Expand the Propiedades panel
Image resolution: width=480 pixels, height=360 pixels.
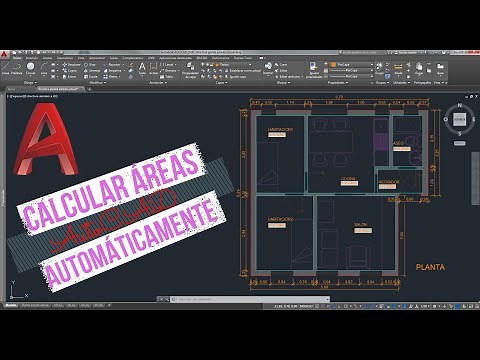point(337,82)
